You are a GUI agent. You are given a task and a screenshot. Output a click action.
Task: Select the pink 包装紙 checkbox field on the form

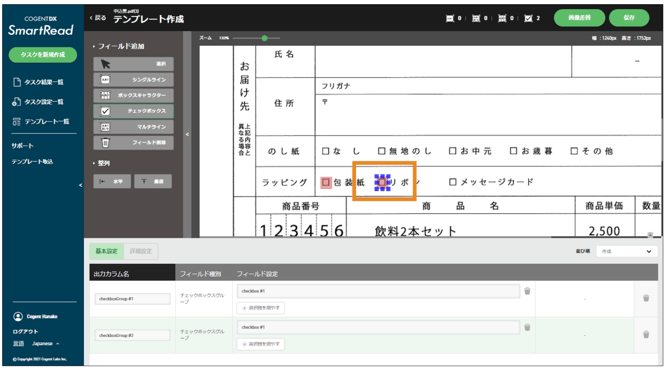326,182
